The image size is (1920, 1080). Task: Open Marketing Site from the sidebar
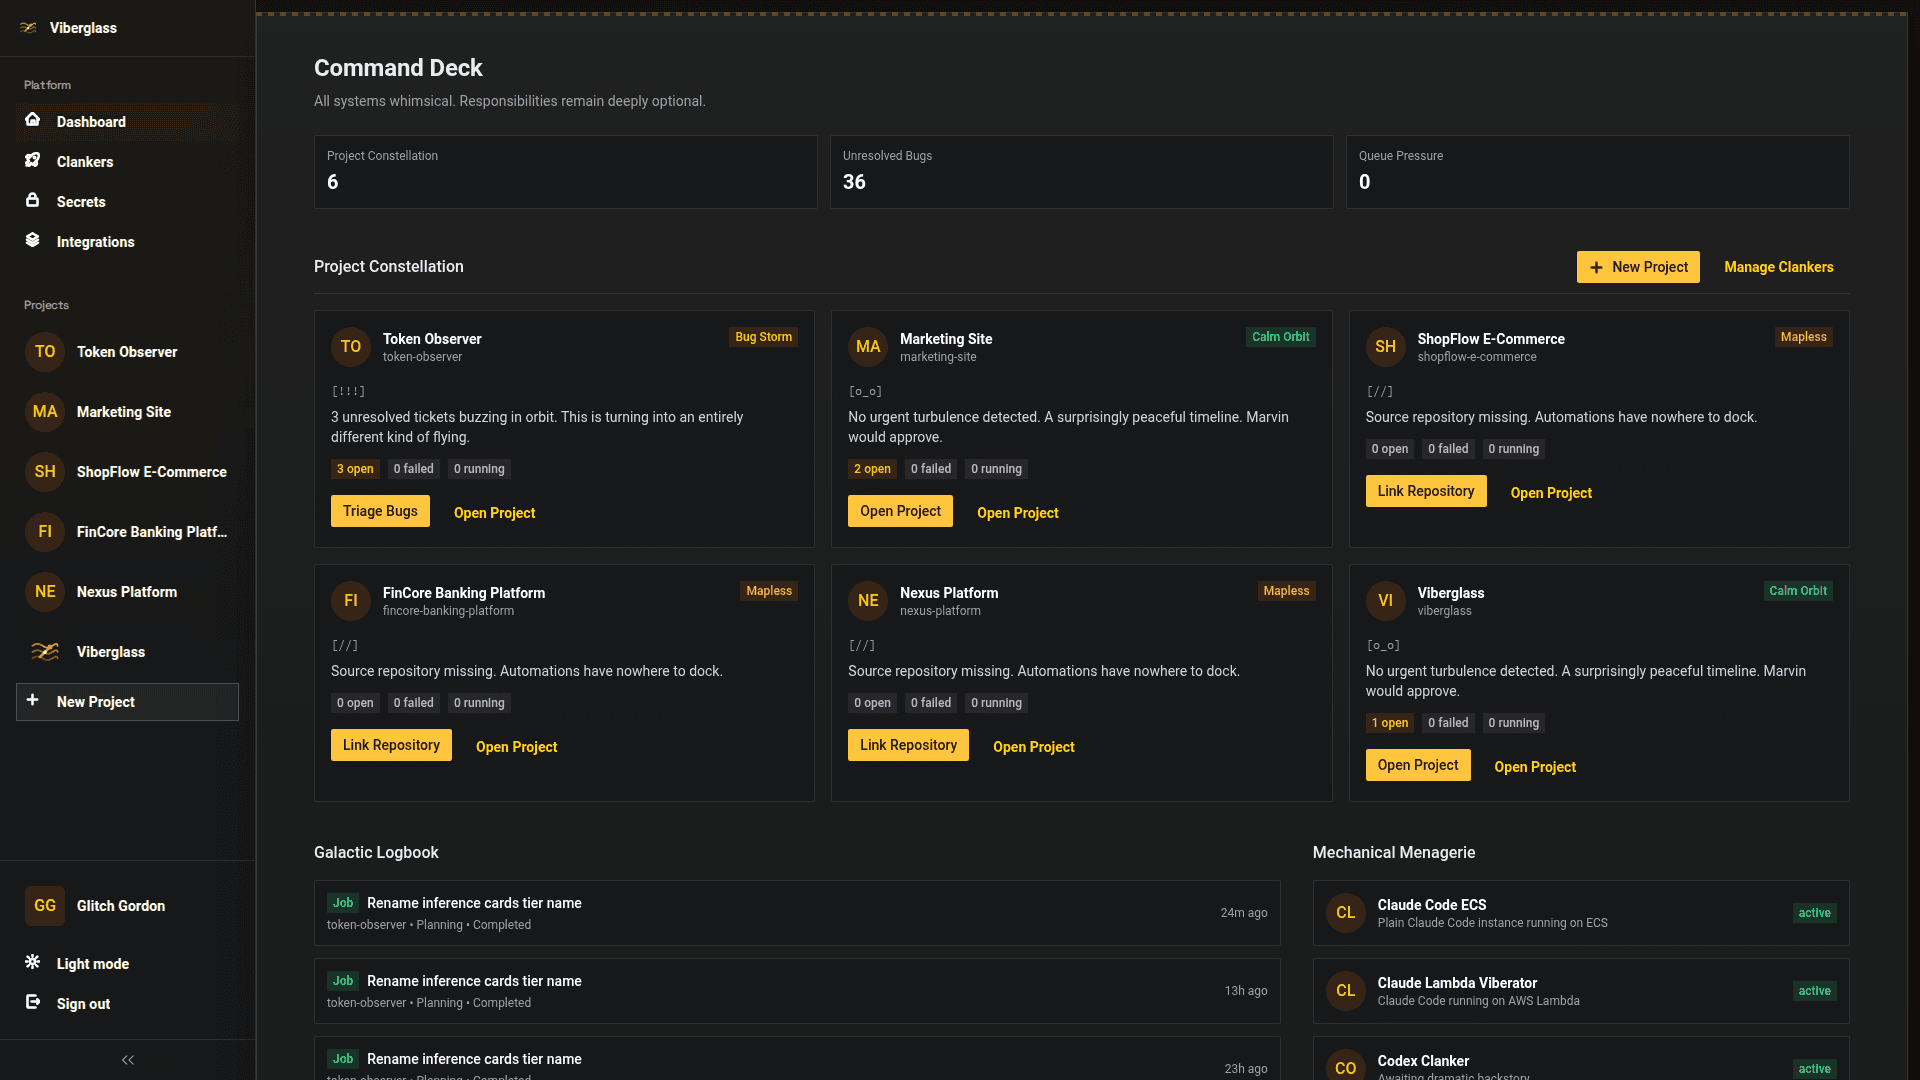122,411
